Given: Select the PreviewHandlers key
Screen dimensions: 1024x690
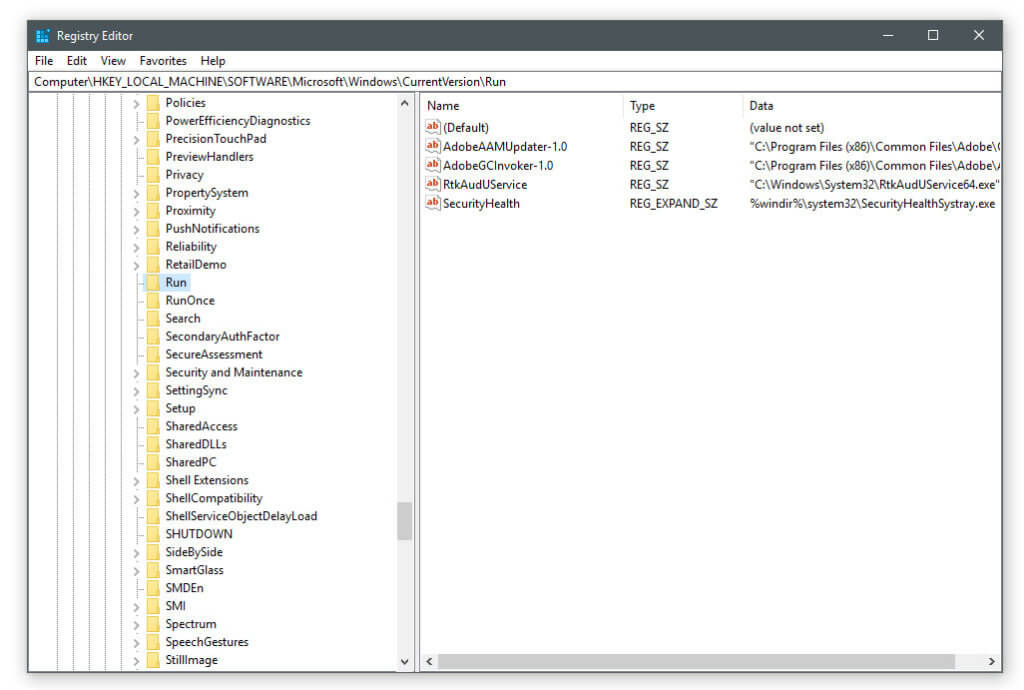Looking at the screenshot, I should (x=209, y=157).
